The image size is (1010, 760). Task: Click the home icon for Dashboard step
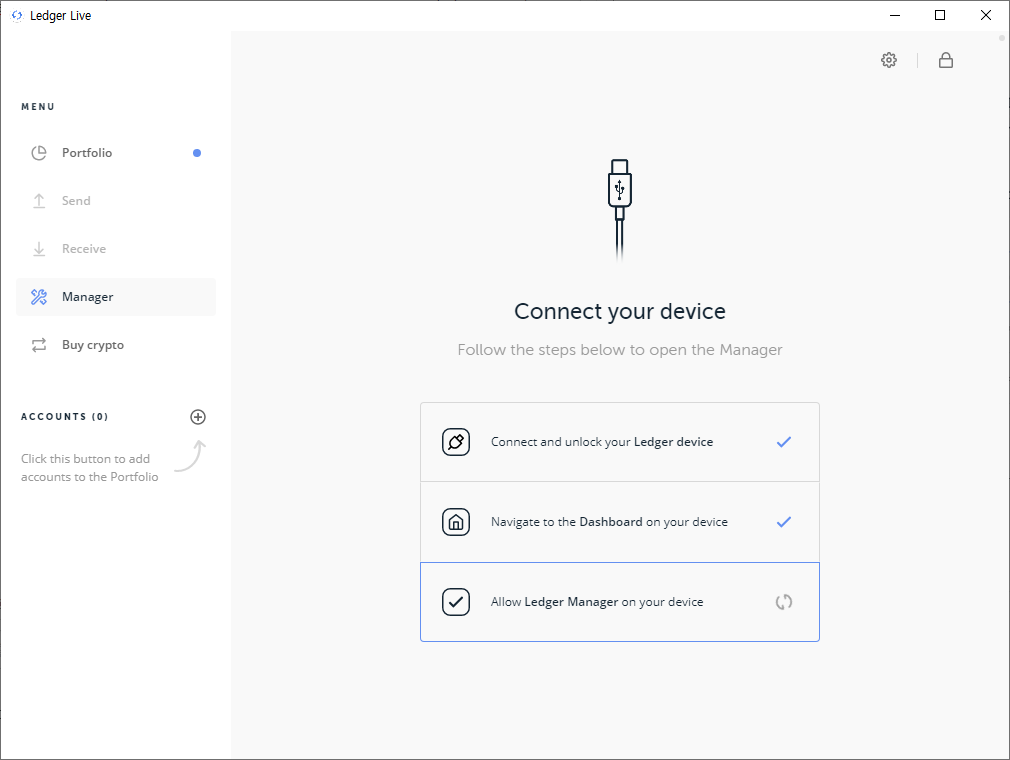pos(456,522)
